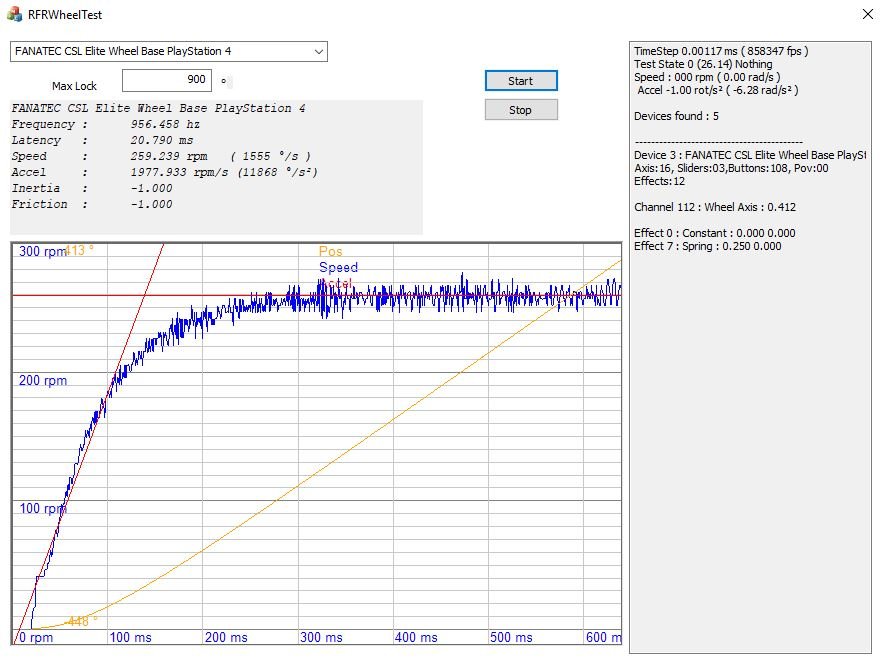This screenshot has height=665, width=882.
Task: Click inside the Max Lock value field
Action: [165, 80]
